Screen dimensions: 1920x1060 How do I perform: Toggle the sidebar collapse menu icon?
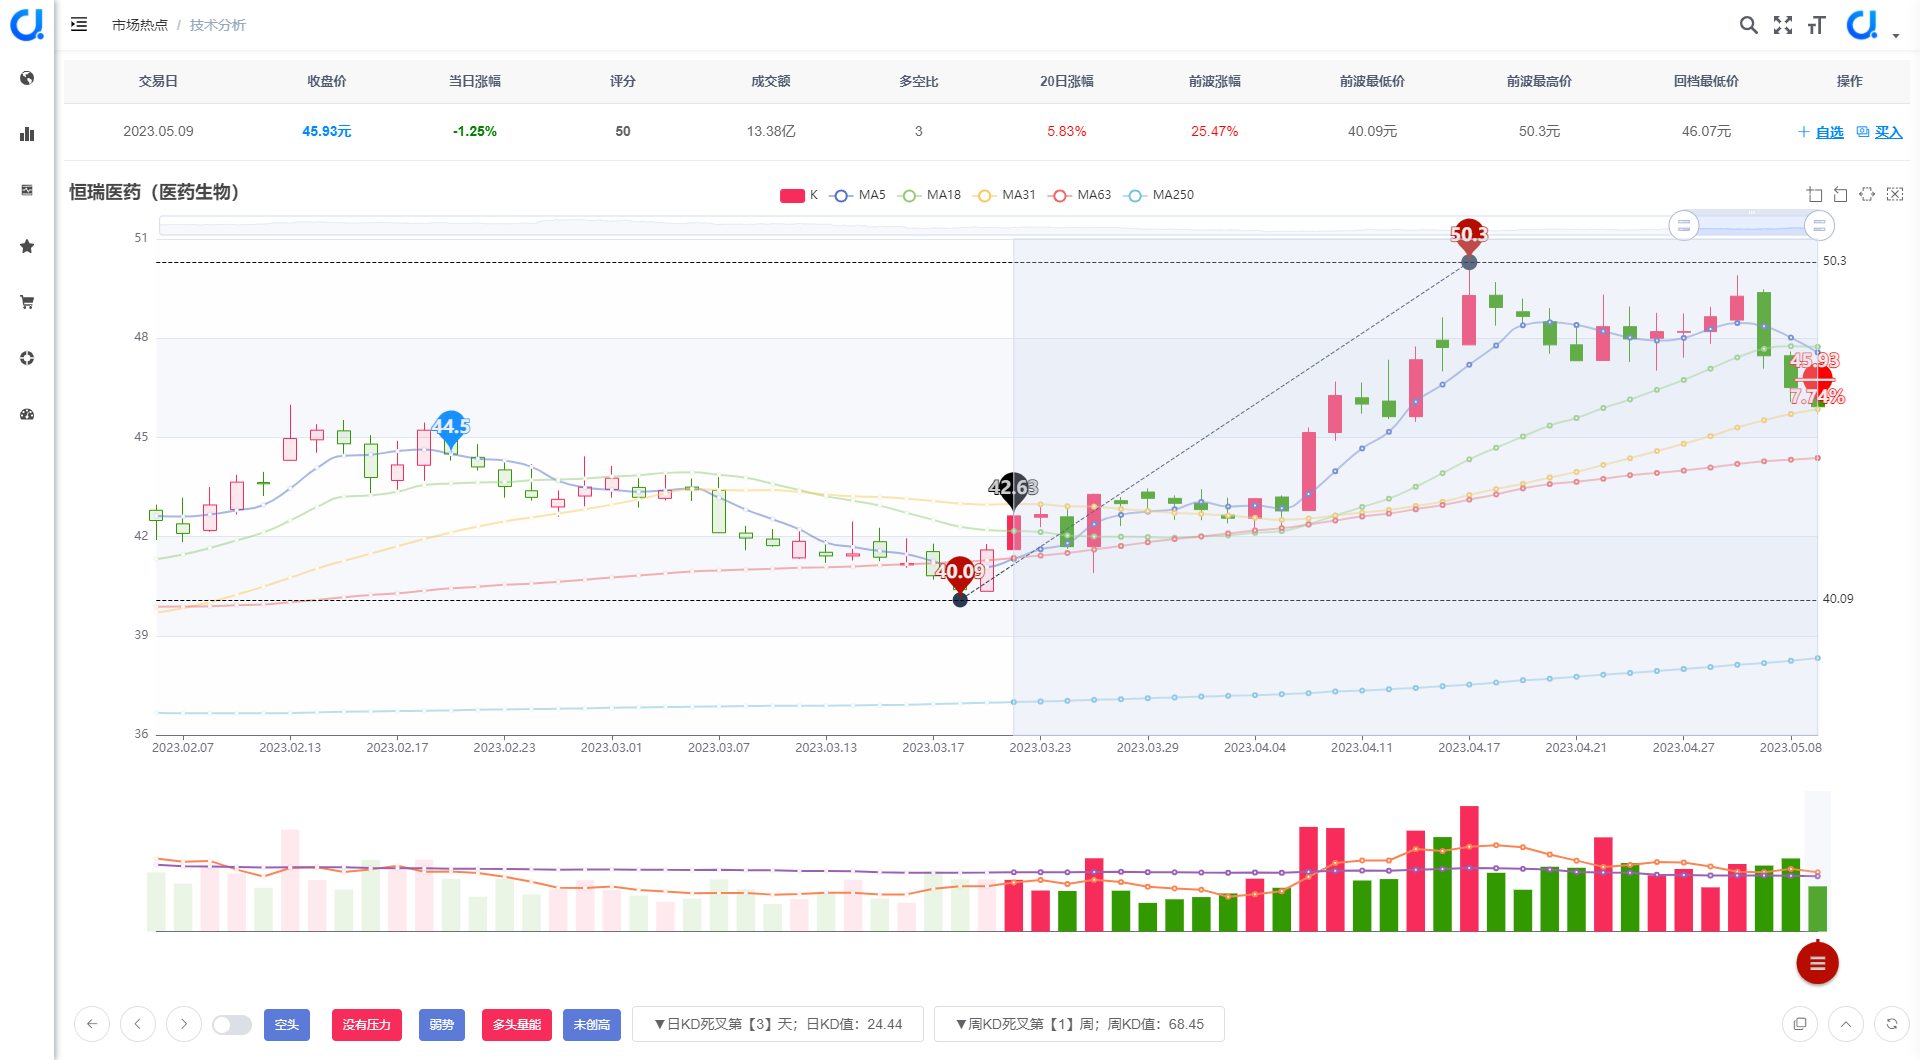coord(79,24)
